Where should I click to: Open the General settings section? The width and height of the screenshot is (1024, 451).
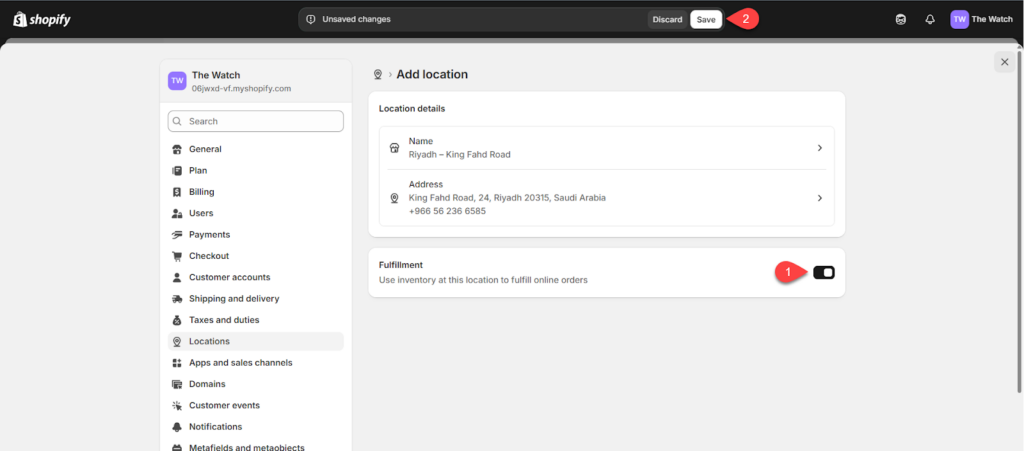(205, 149)
